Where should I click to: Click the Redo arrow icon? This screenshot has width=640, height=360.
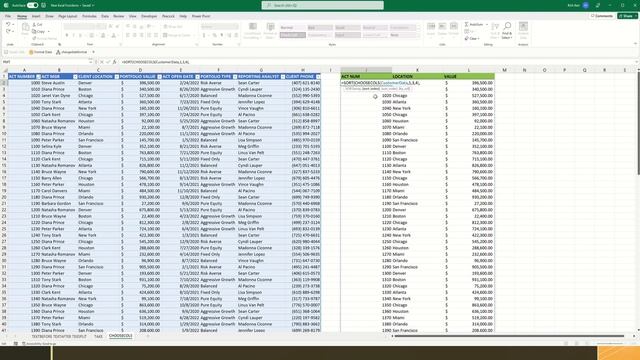point(8,31)
